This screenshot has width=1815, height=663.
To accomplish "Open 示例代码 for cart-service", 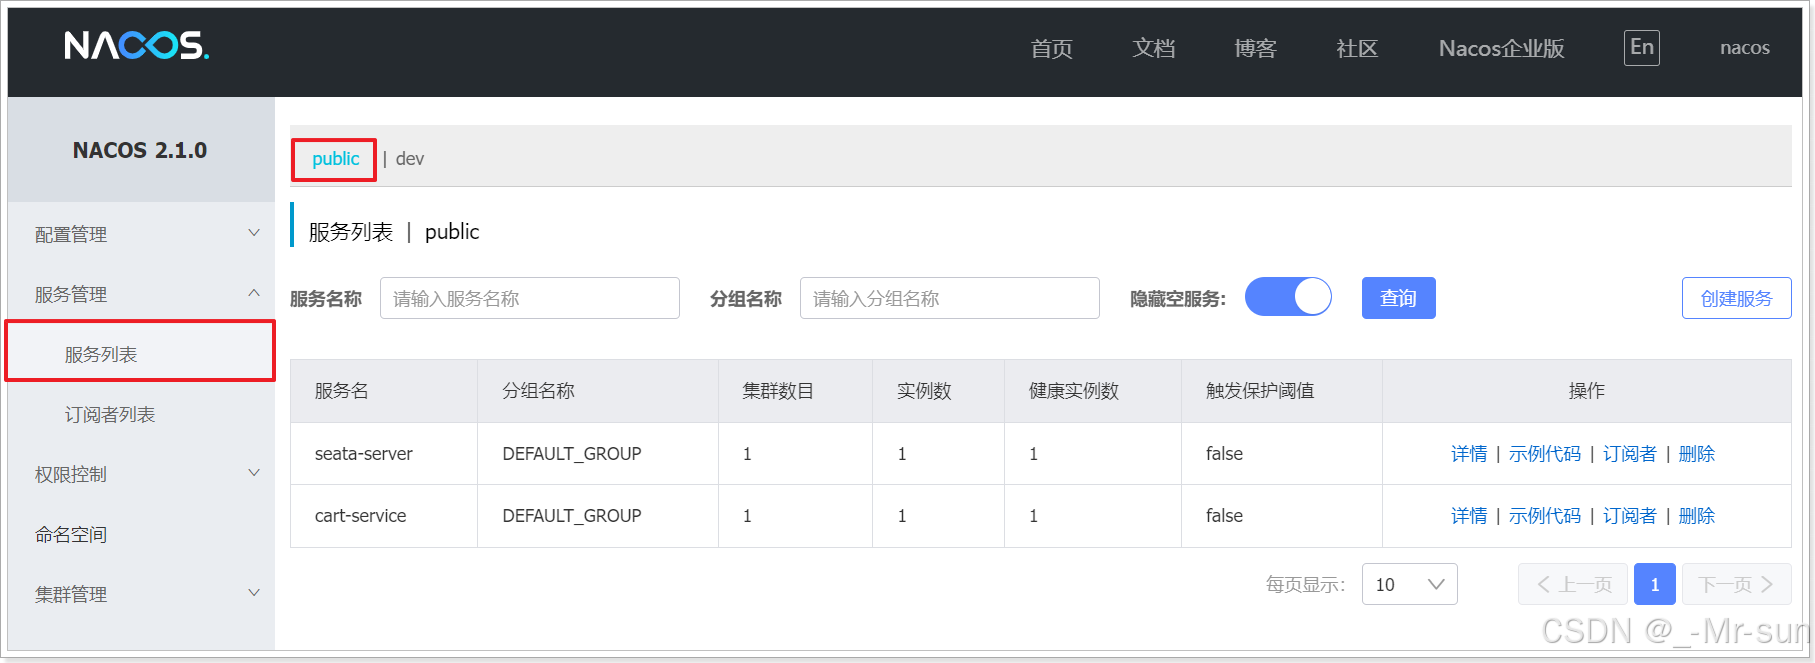I will (x=1545, y=516).
